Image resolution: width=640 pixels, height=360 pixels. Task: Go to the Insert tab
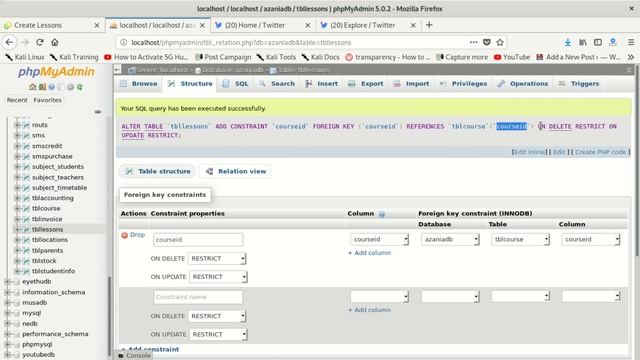tap(322, 84)
